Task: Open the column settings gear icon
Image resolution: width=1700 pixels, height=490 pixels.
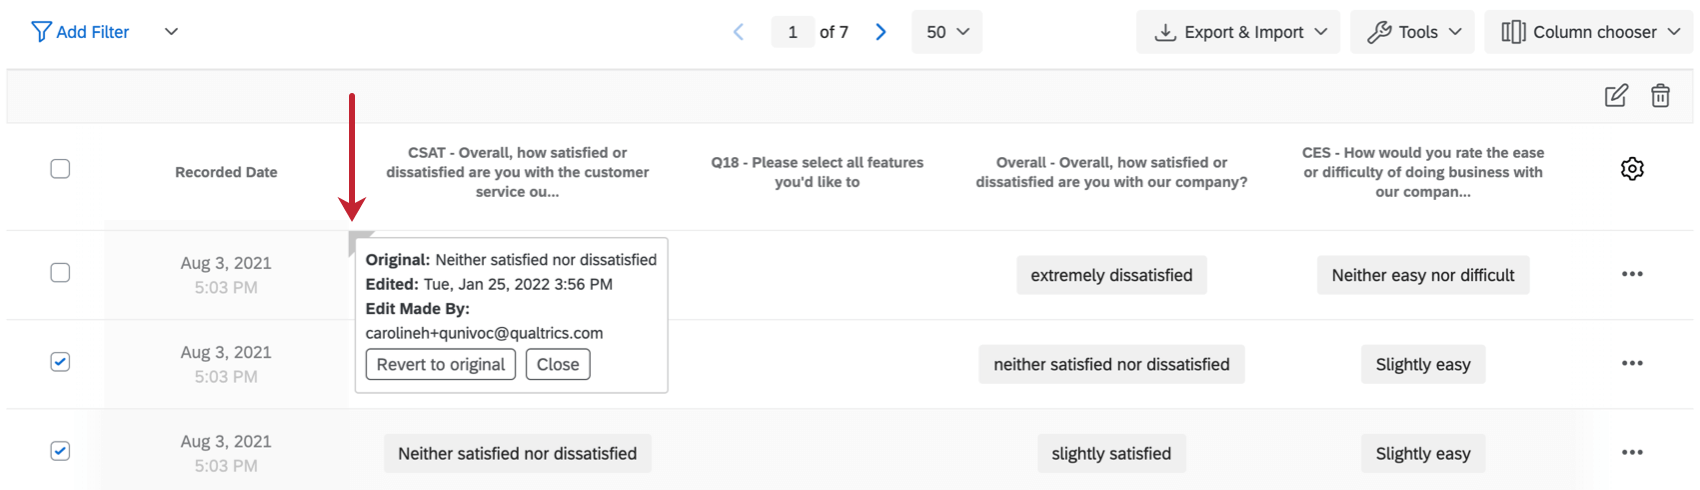Action: (1632, 169)
